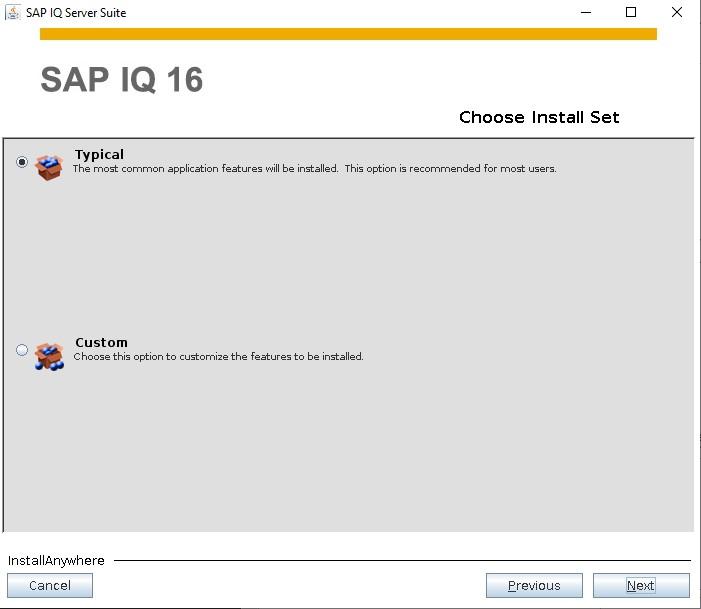701x609 pixels.
Task: Go back with the Previous button
Action: point(534,585)
